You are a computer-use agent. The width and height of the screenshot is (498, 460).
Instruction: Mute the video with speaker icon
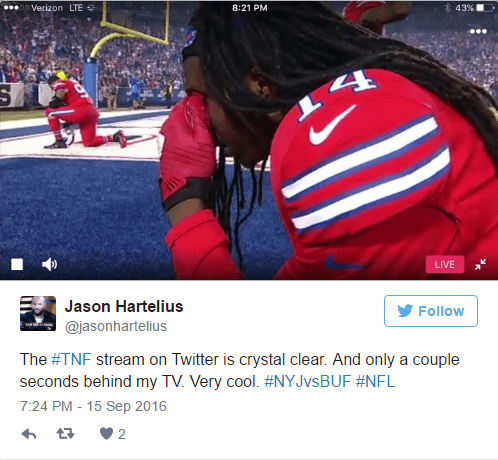click(49, 264)
